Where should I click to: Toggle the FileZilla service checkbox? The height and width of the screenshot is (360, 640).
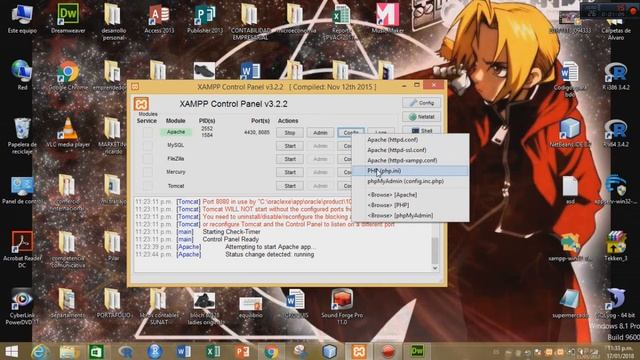pos(147,159)
